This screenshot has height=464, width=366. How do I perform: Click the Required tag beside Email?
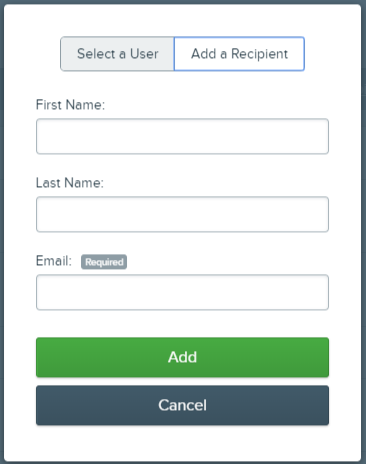coord(104,262)
